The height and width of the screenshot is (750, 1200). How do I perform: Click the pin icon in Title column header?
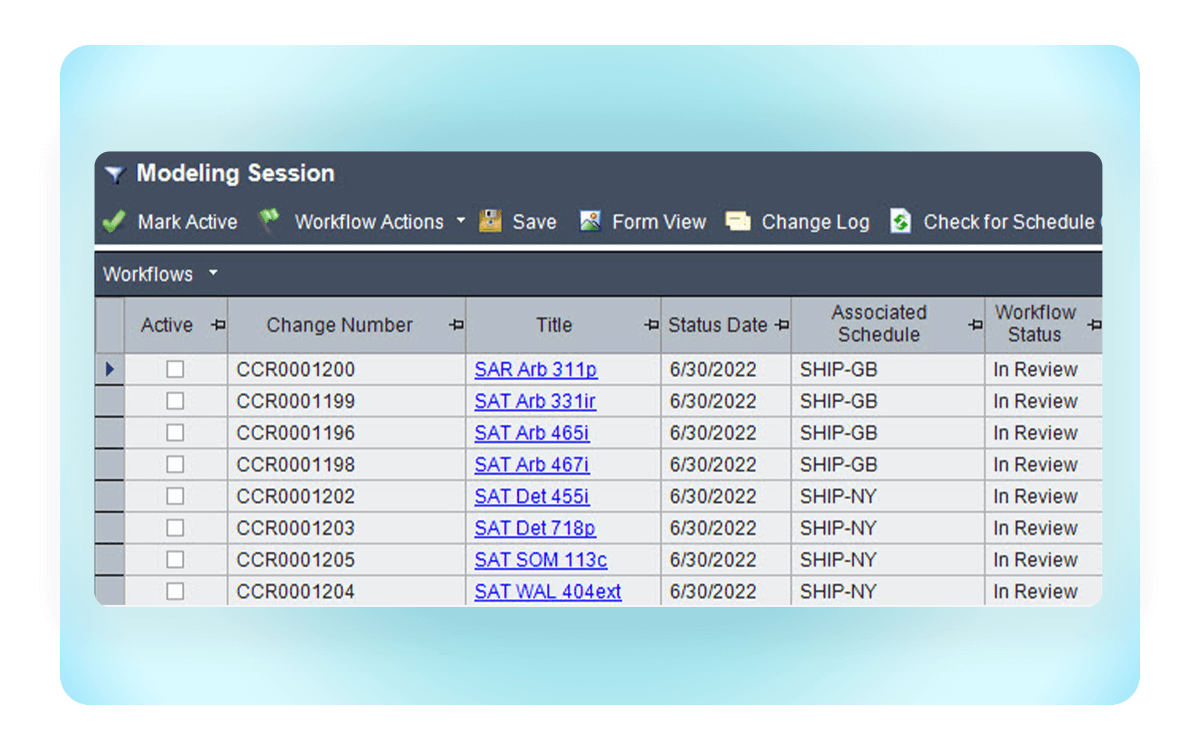coord(651,325)
